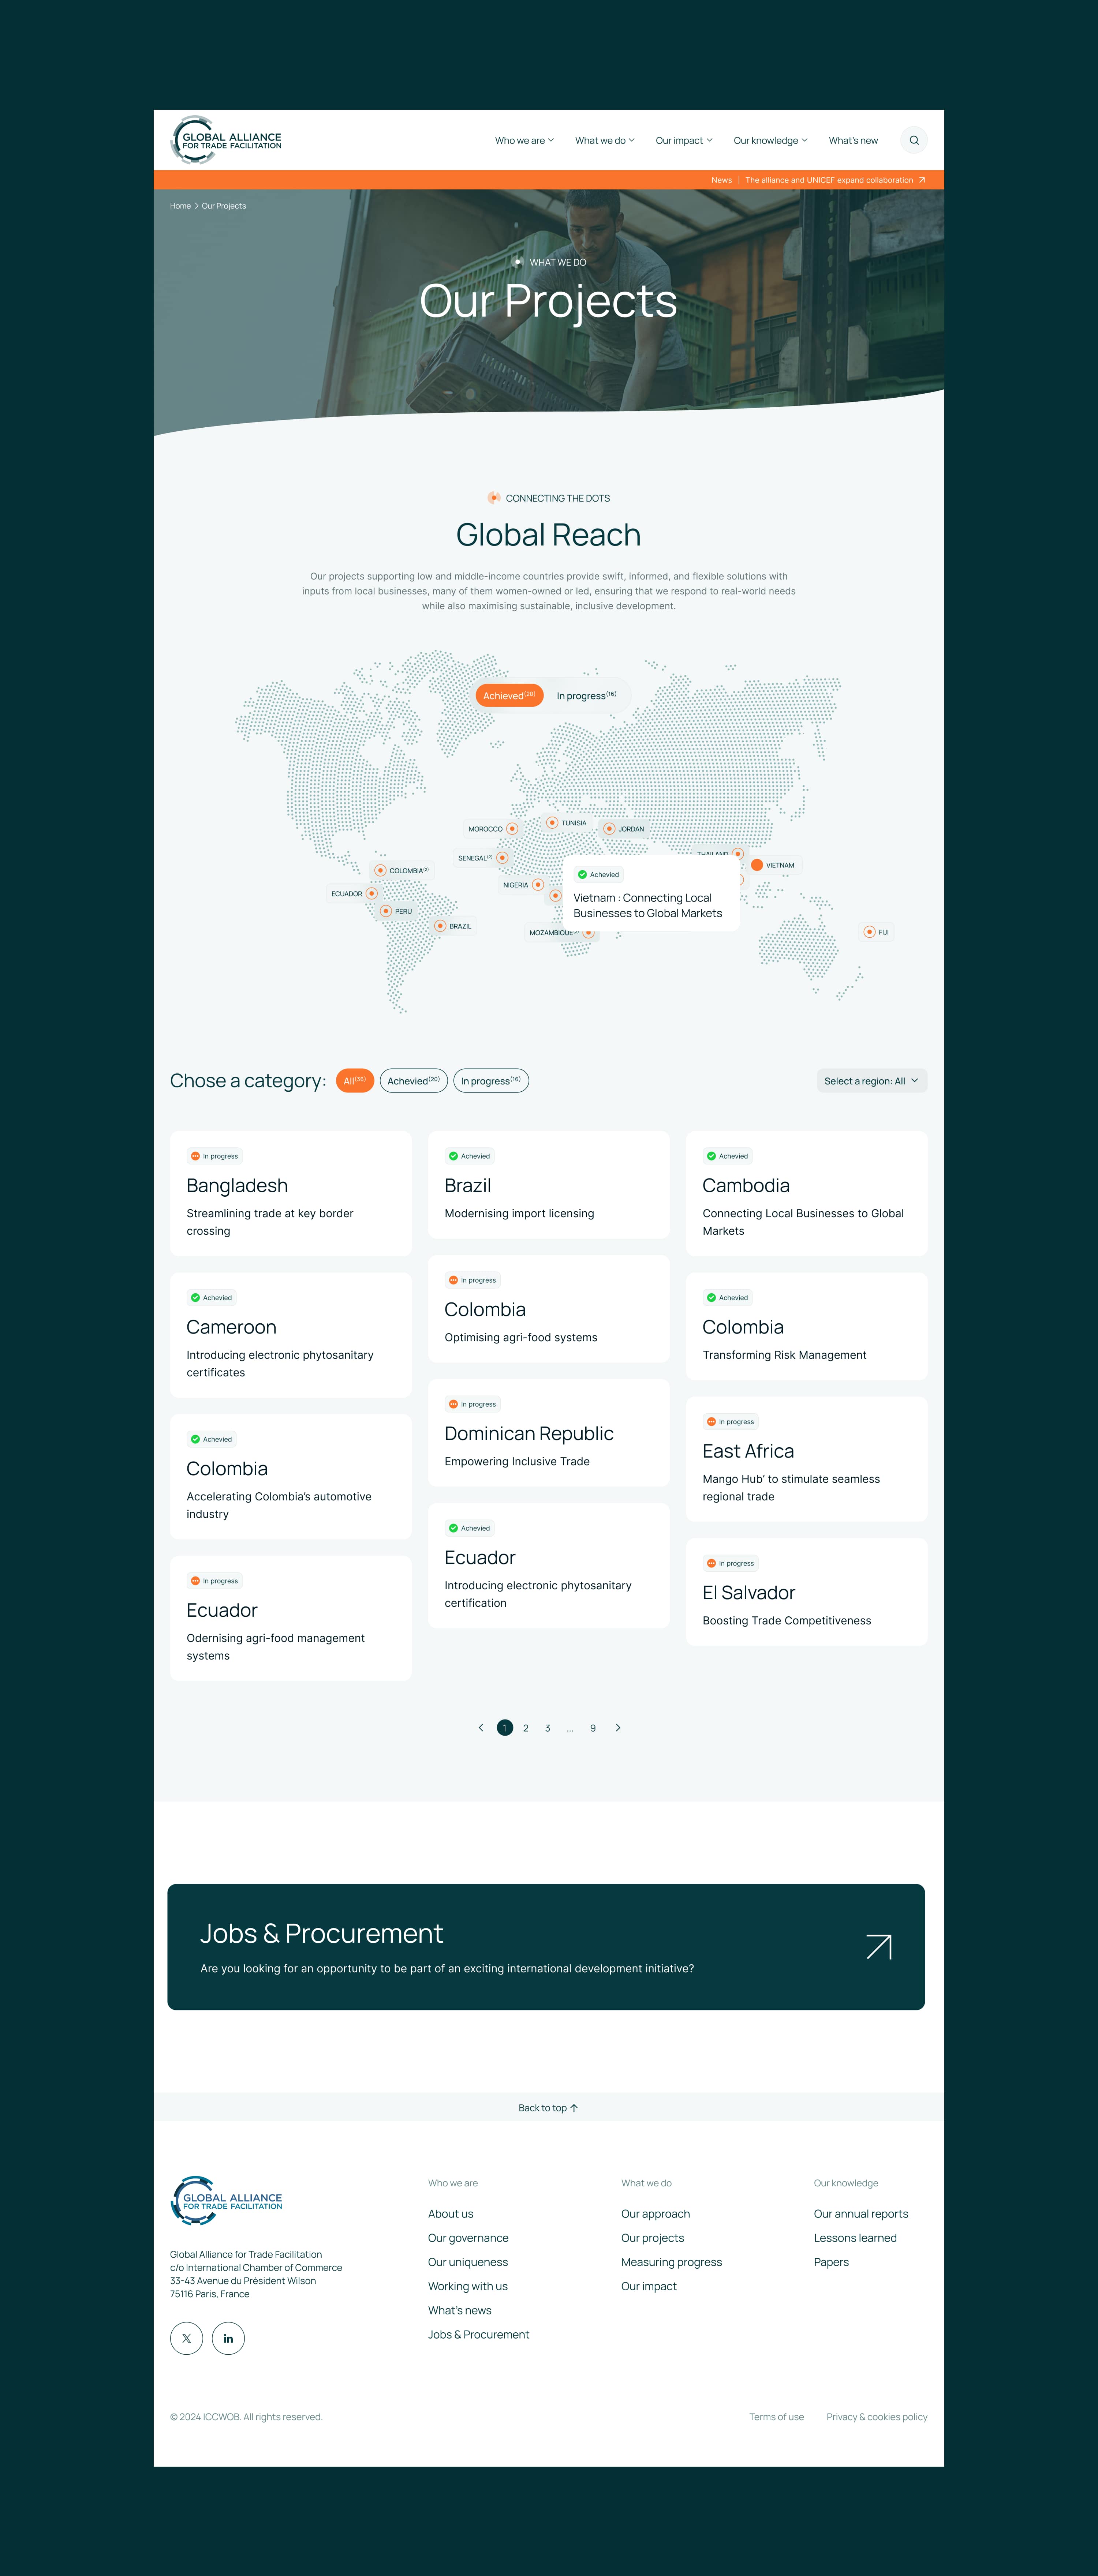Click the search magnifier icon in header
This screenshot has height=2576, width=1098.
click(913, 140)
